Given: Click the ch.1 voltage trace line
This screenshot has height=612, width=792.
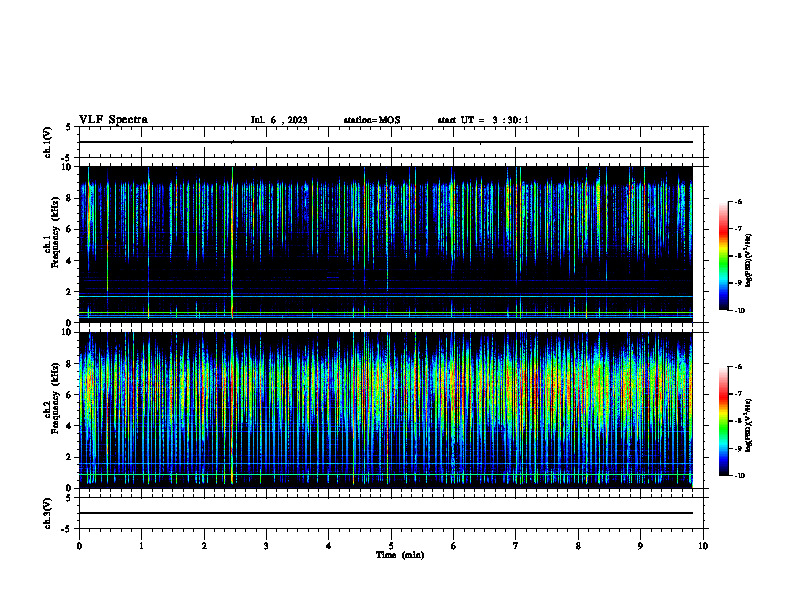Looking at the screenshot, I should click(385, 142).
